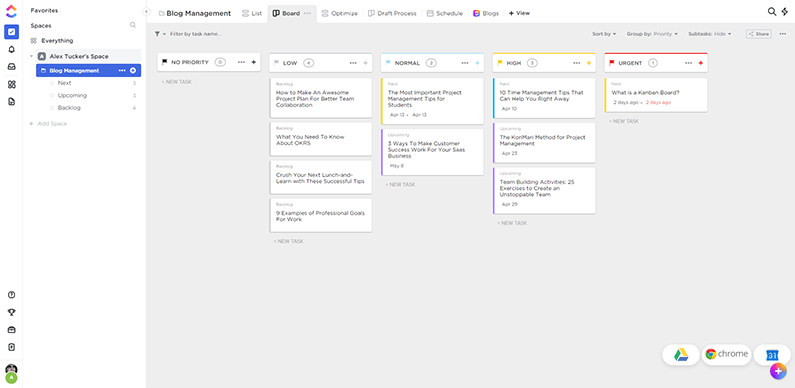This screenshot has height=388, width=795.
Task: Add task with plus in No Priority column
Action: [x=254, y=62]
